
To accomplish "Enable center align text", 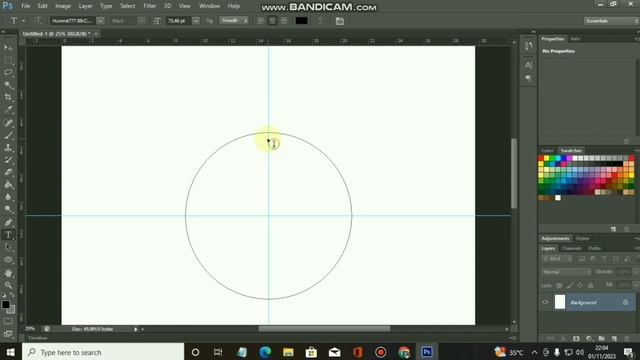I will [x=272, y=21].
